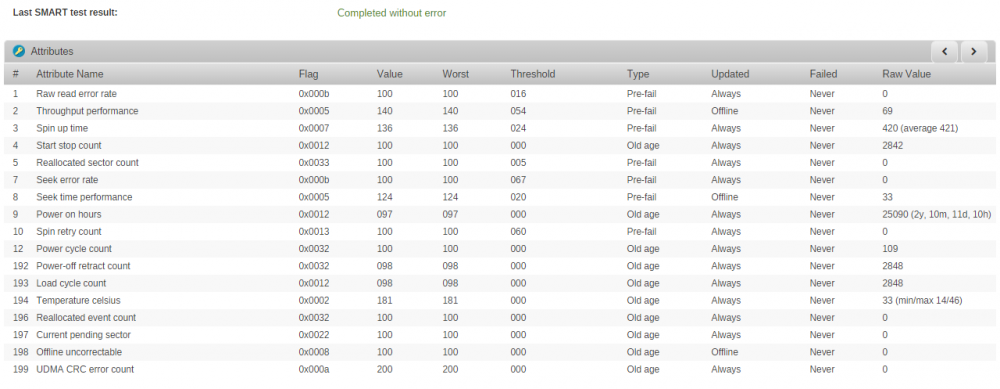1000x389 pixels.
Task: Select the 'Spin retry count' attribute
Action: [x=69, y=231]
